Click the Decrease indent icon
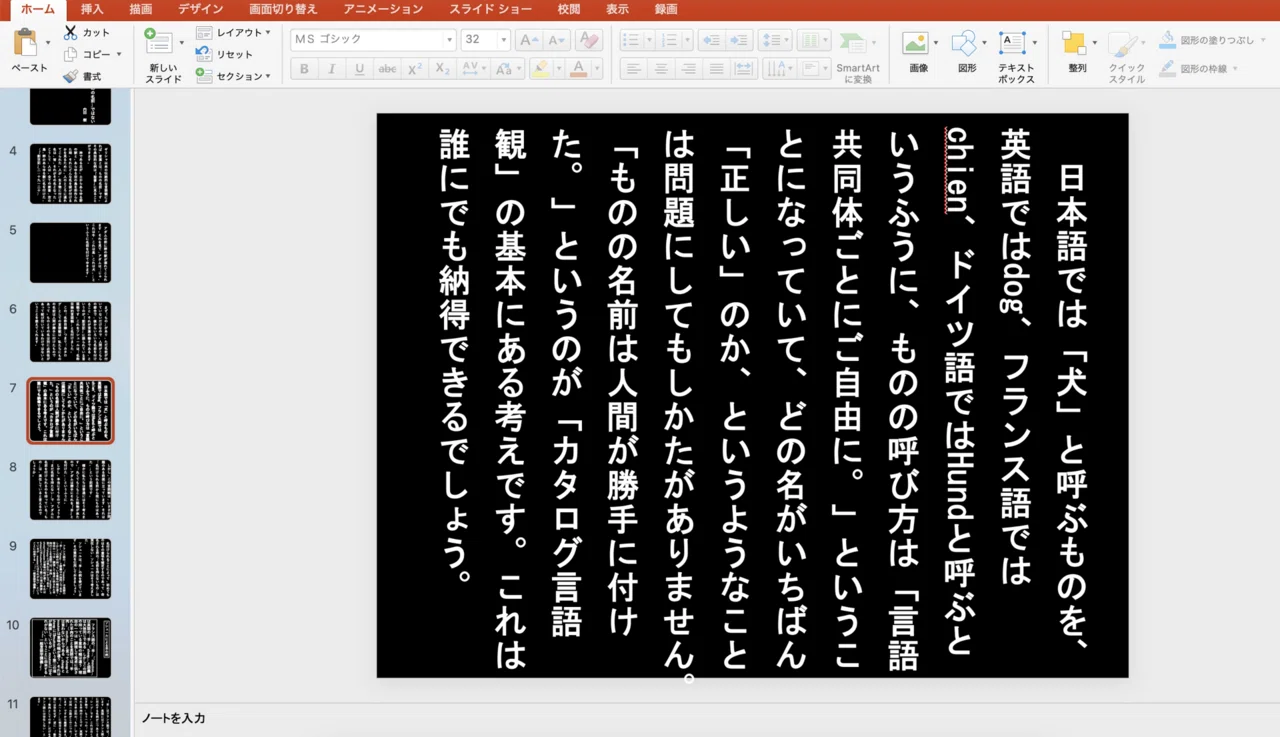 [711, 40]
